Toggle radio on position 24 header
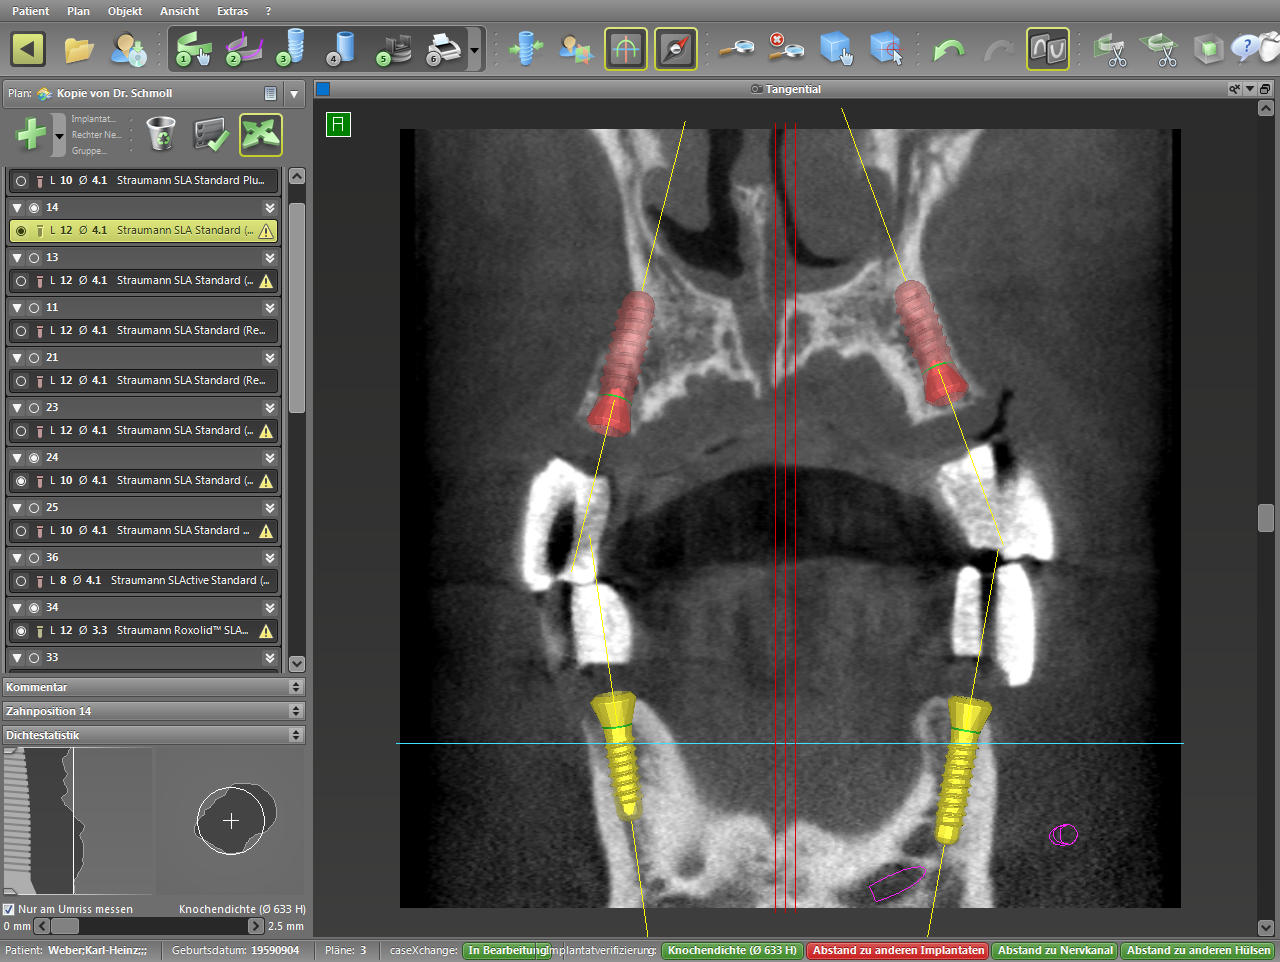 pyautogui.click(x=34, y=458)
